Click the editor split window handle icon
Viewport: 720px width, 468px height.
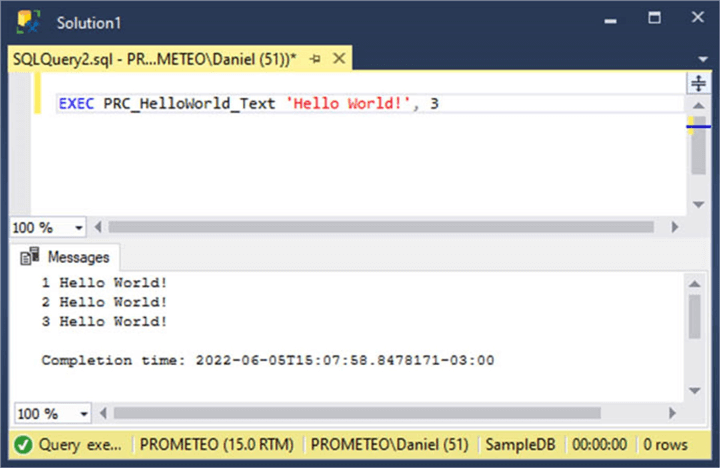(698, 84)
